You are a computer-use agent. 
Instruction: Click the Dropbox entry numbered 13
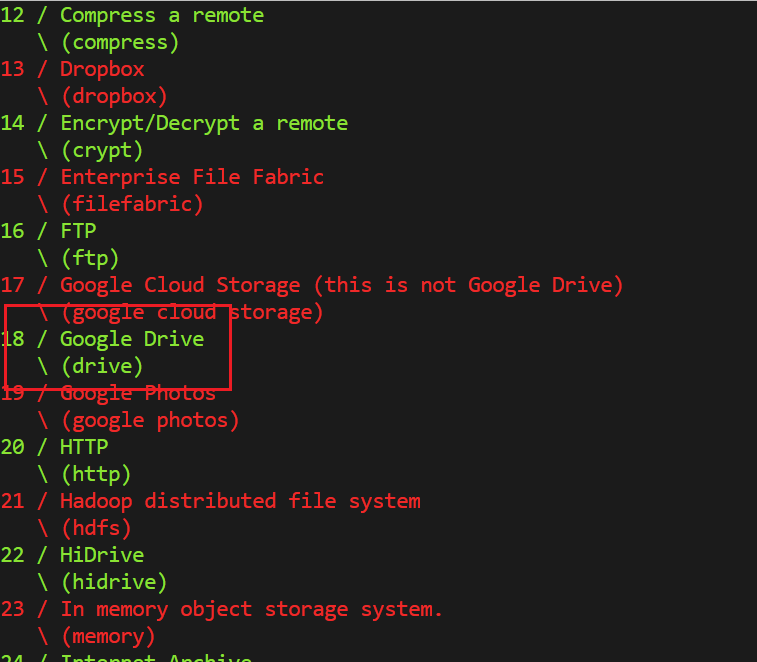tap(102, 69)
